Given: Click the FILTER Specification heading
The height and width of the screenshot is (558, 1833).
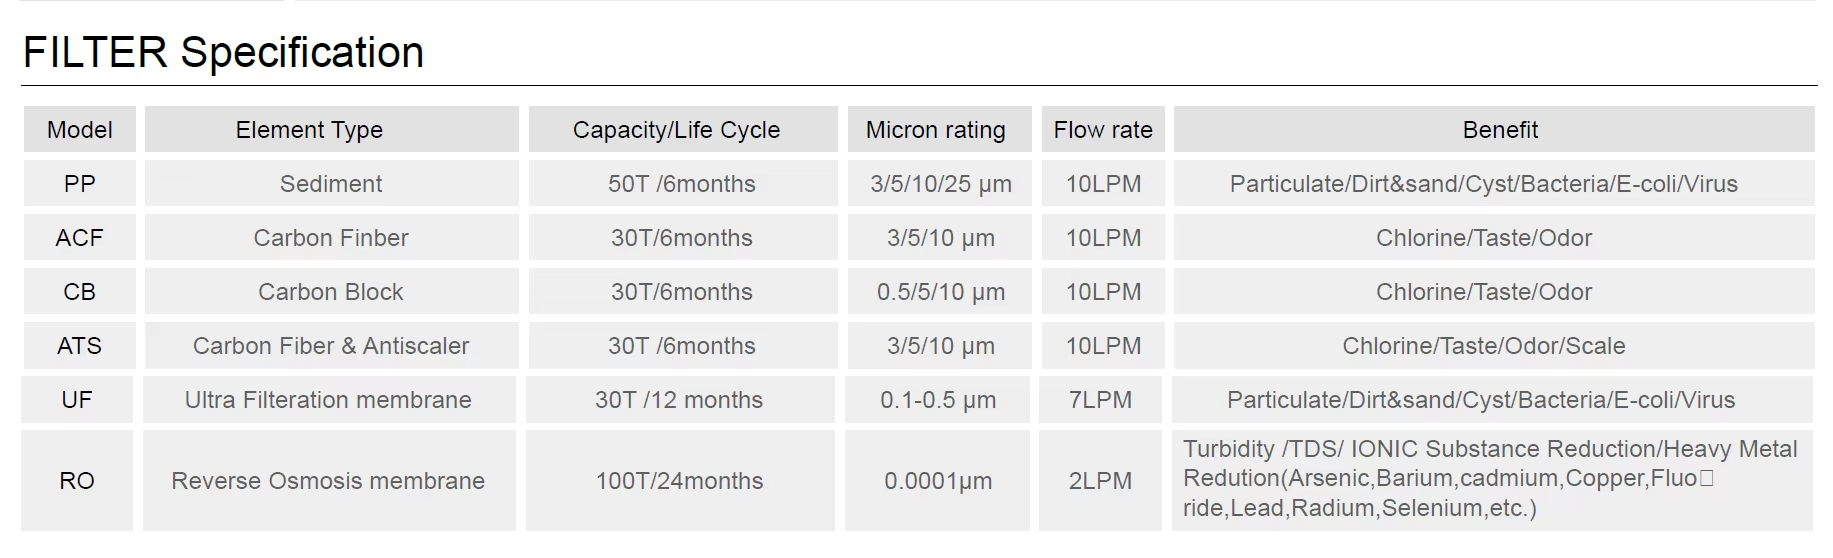Looking at the screenshot, I should [x=223, y=53].
